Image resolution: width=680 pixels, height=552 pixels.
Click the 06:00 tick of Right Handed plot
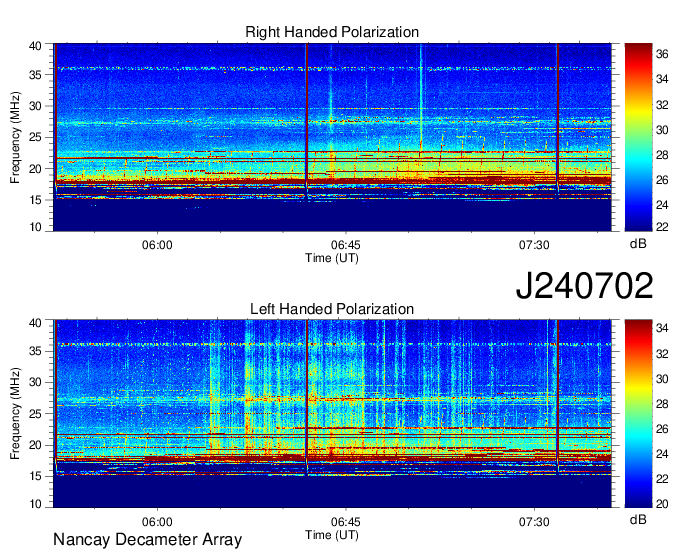(157, 245)
